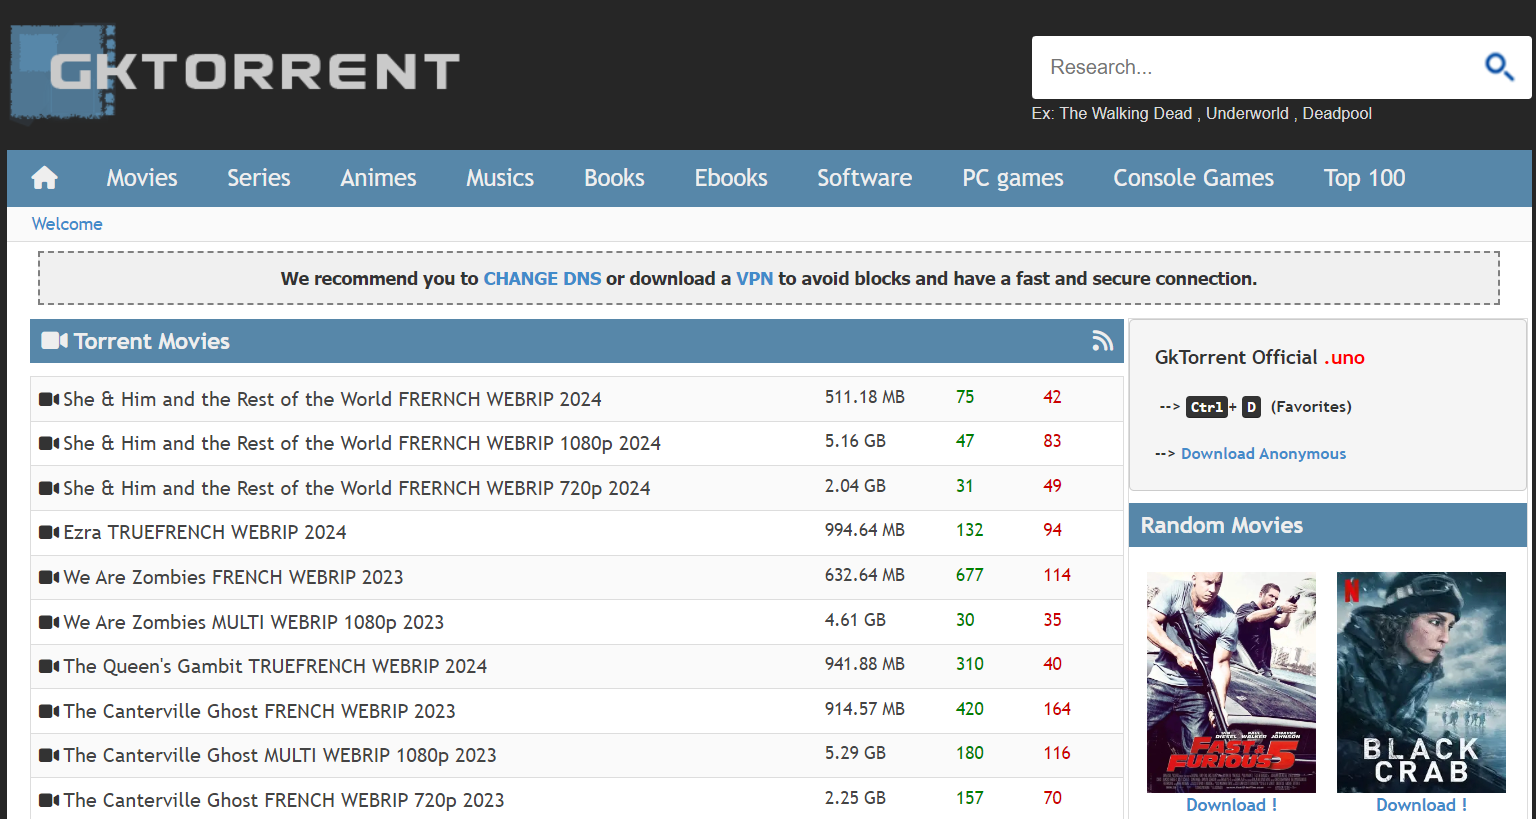This screenshot has width=1536, height=819.
Task: Click Download under Black Crab
Action: 1421,805
